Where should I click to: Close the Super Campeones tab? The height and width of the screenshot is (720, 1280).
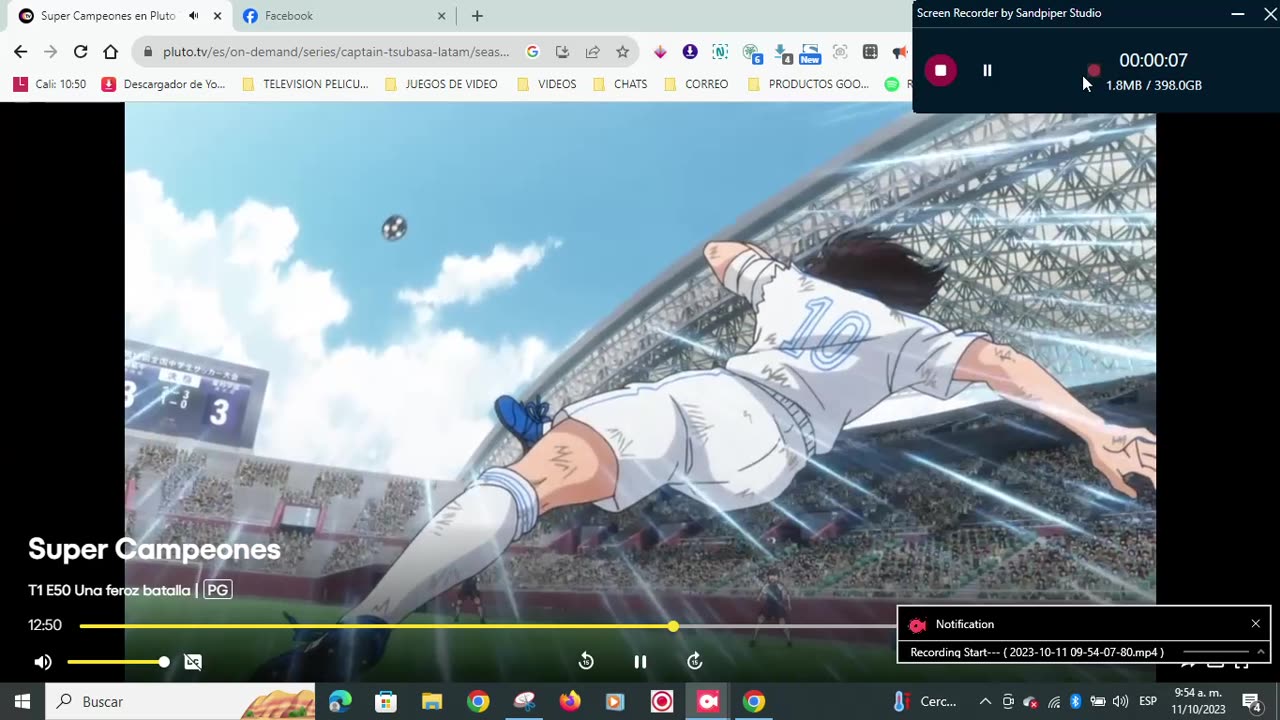click(x=217, y=16)
